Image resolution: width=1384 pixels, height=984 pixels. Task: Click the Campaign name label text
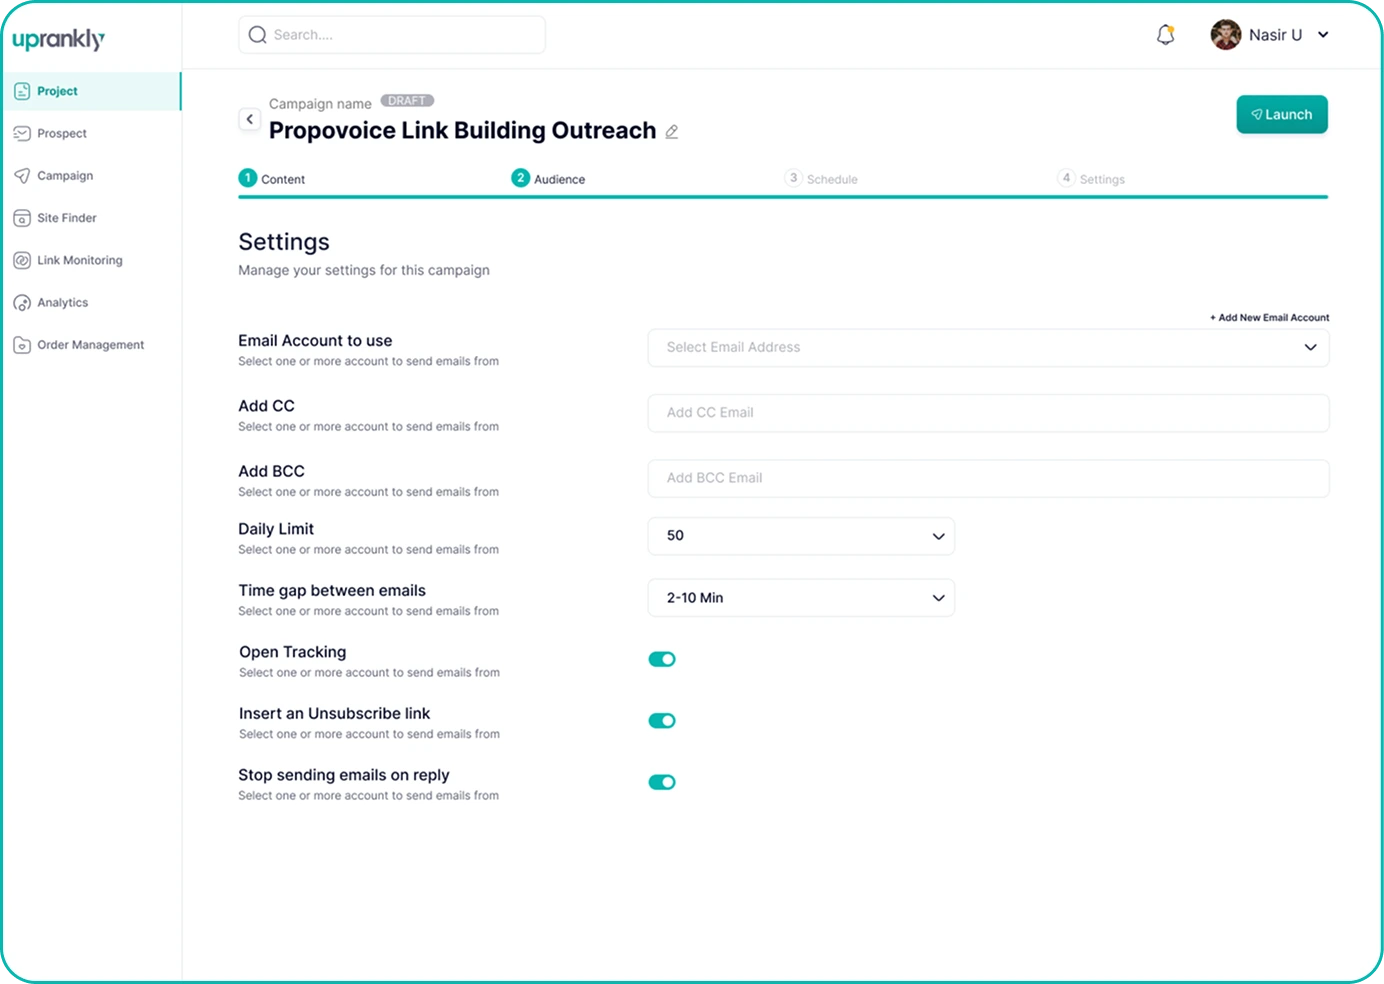coord(320,104)
